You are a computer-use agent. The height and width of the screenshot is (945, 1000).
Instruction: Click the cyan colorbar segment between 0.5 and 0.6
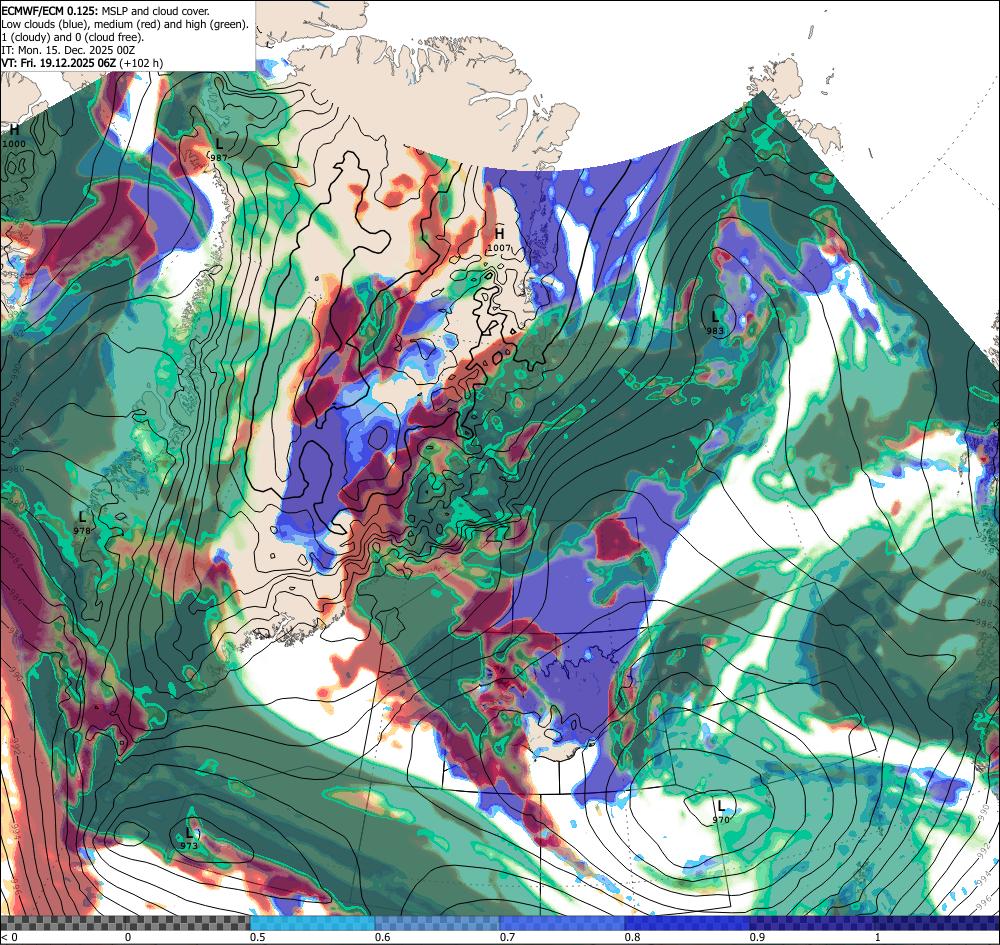pos(312,923)
